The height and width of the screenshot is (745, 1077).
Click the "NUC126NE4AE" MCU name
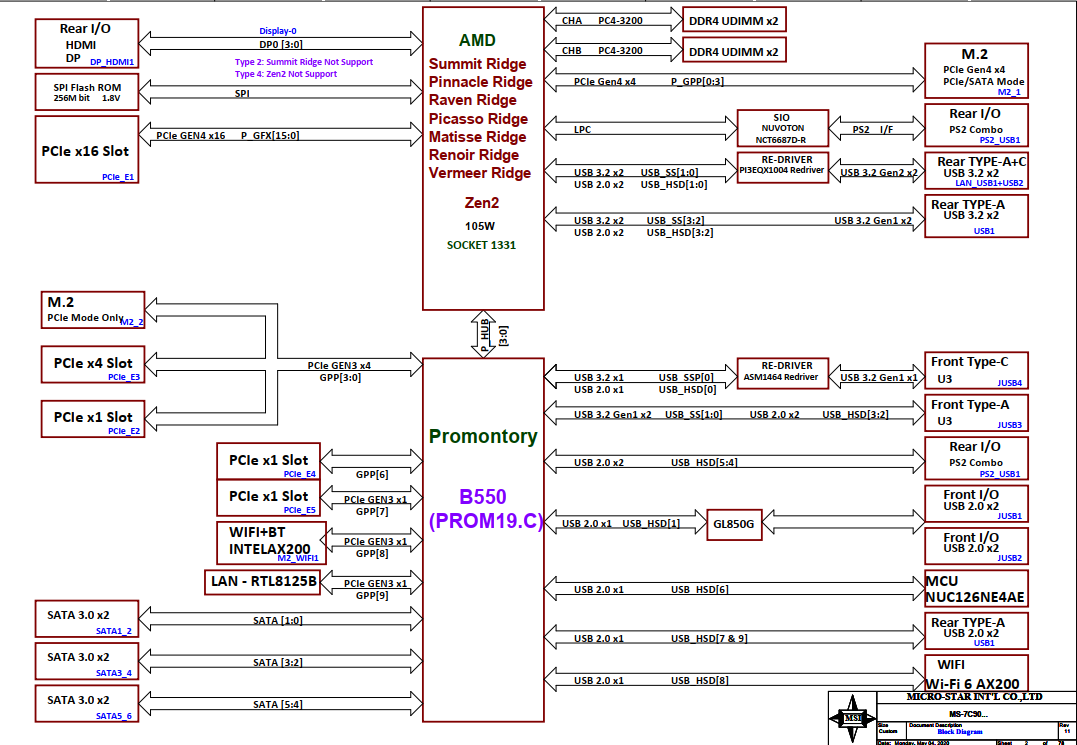tap(975, 597)
